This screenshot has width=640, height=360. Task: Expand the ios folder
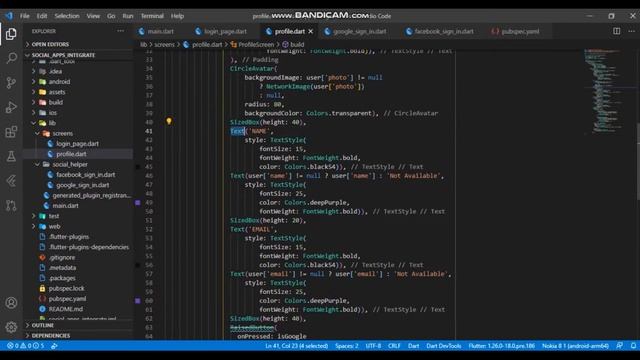(x=53, y=113)
